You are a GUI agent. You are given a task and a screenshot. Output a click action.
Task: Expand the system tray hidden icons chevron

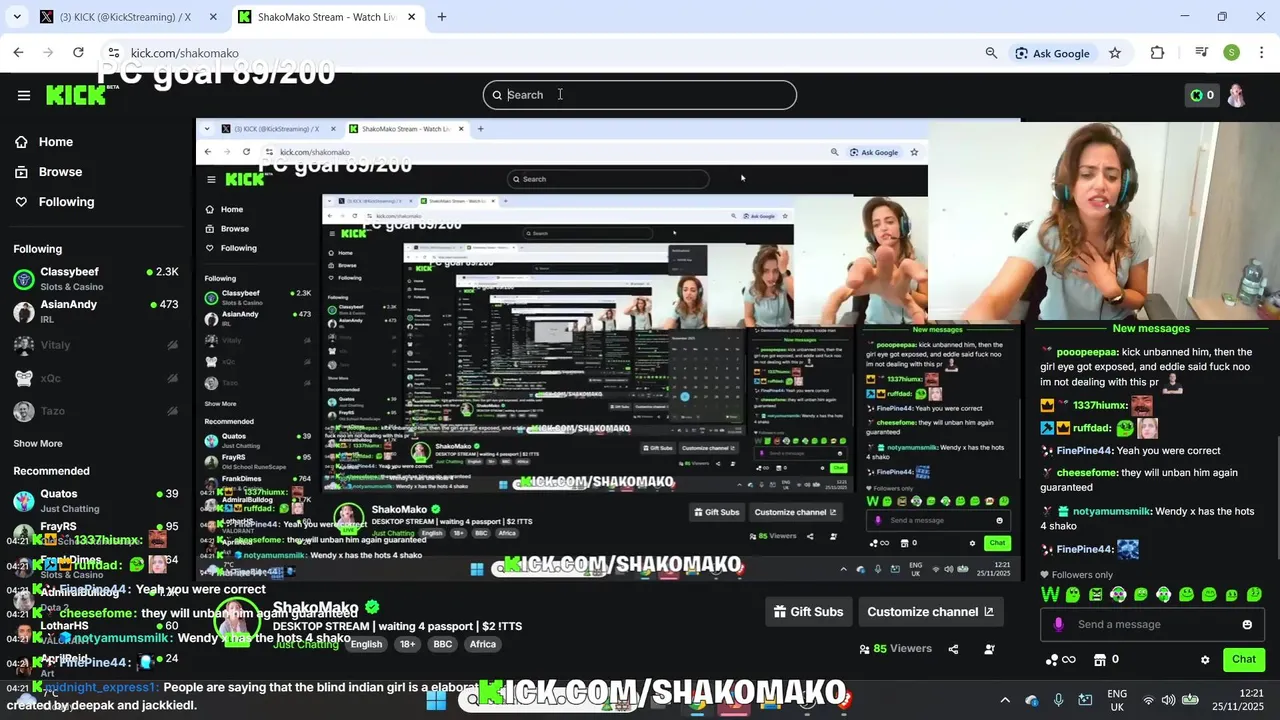[x=1005, y=700]
